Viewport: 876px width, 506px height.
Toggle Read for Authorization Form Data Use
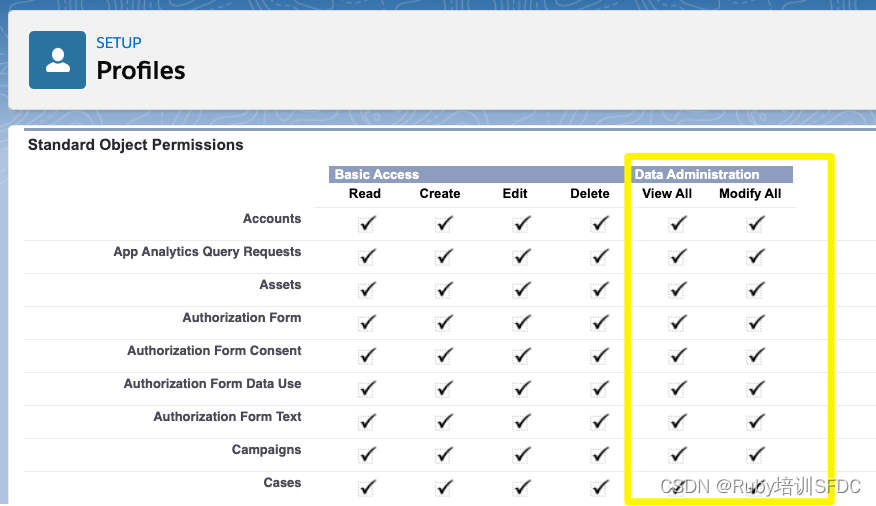366,389
